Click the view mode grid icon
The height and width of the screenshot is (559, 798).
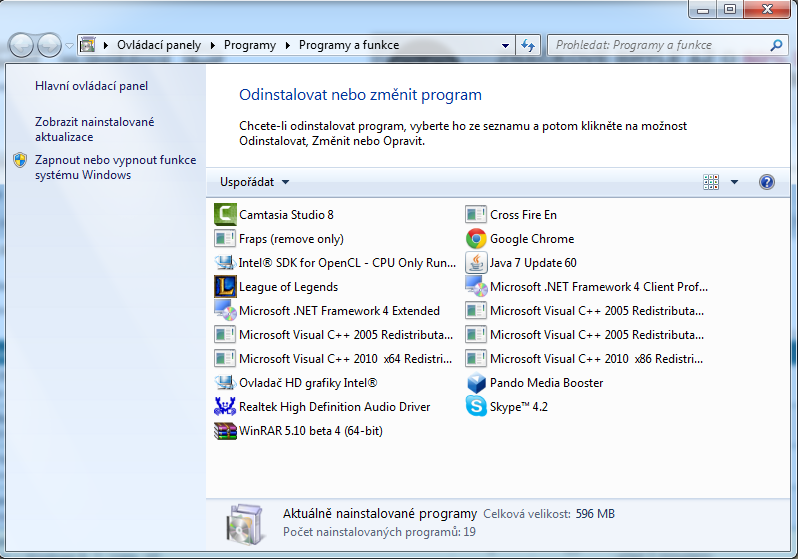tap(711, 182)
